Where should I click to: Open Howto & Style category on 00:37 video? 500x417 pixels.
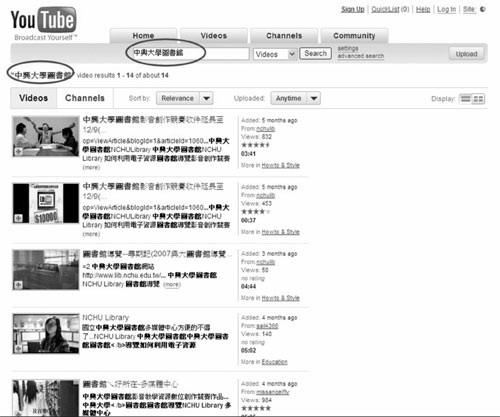pos(281,232)
